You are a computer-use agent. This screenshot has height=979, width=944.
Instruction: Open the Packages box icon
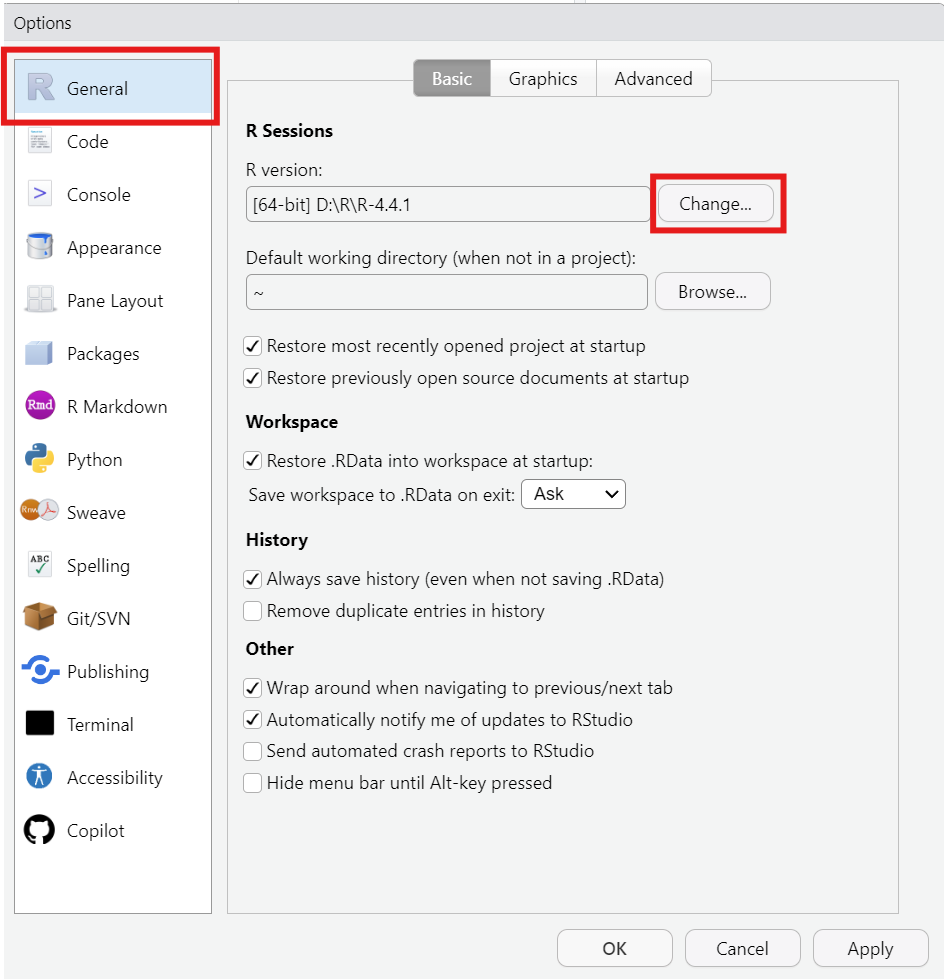(39, 353)
